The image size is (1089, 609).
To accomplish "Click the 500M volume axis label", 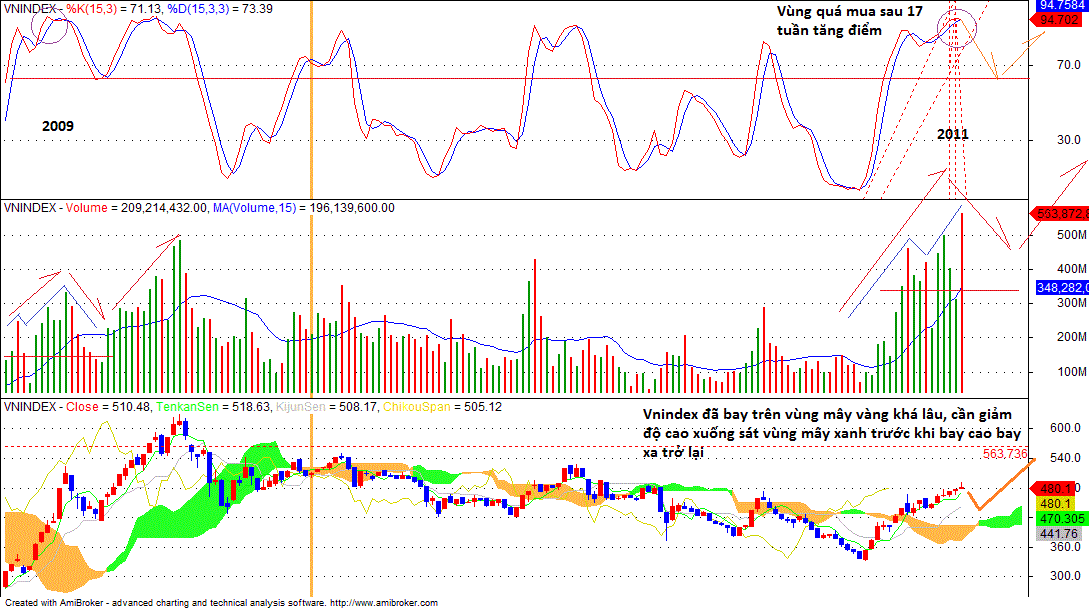I will coord(1071,235).
